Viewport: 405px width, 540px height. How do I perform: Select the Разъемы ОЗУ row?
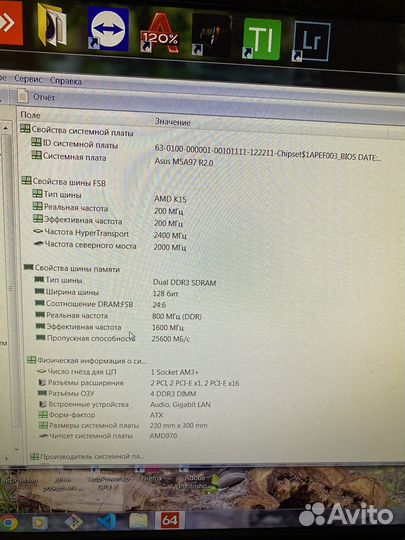pos(117,394)
